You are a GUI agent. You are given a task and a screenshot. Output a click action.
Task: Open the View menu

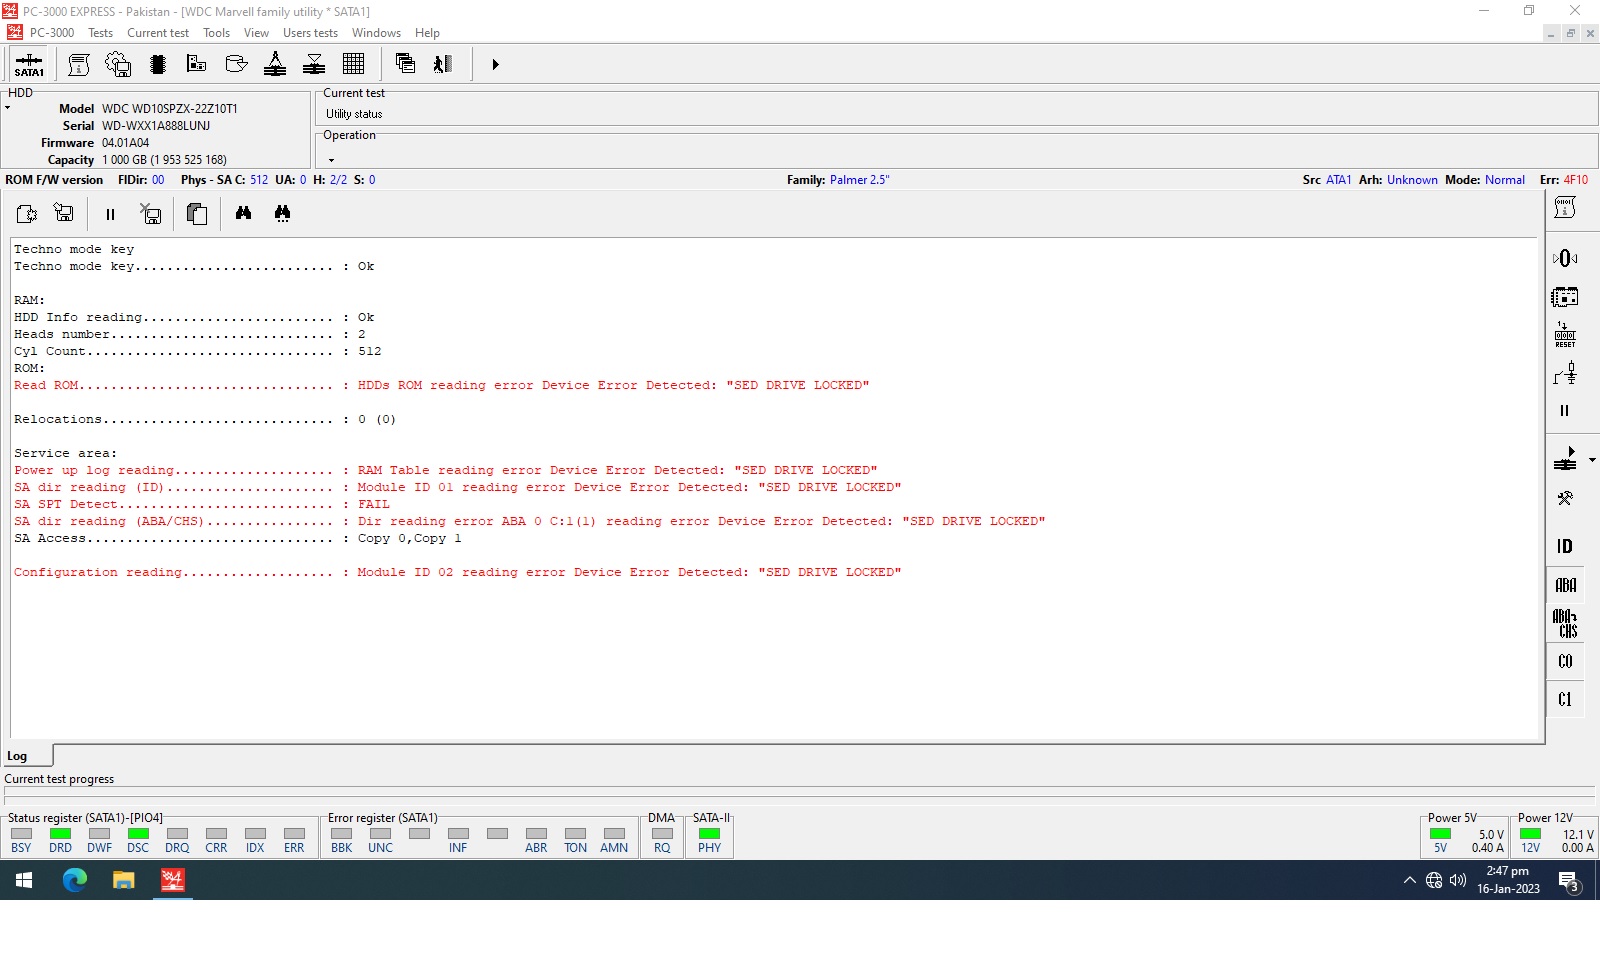tap(256, 33)
